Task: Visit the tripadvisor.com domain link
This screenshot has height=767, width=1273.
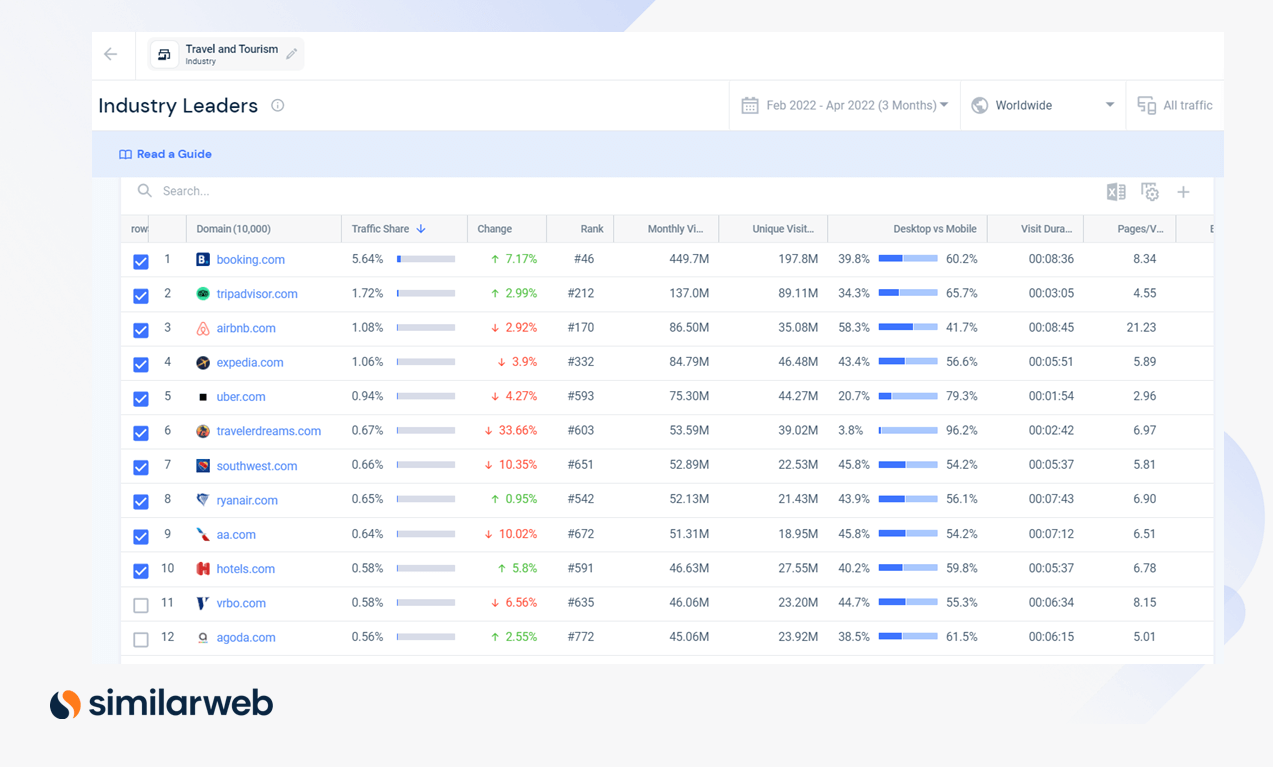Action: coord(258,294)
